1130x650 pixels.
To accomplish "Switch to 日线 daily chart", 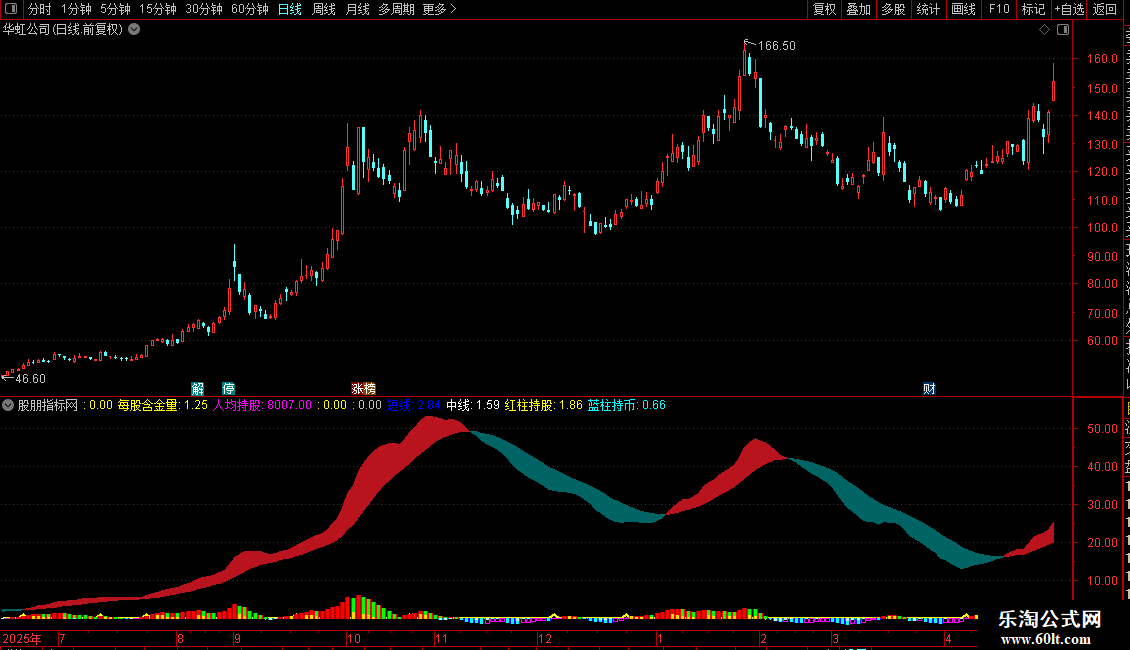I will click(x=290, y=9).
